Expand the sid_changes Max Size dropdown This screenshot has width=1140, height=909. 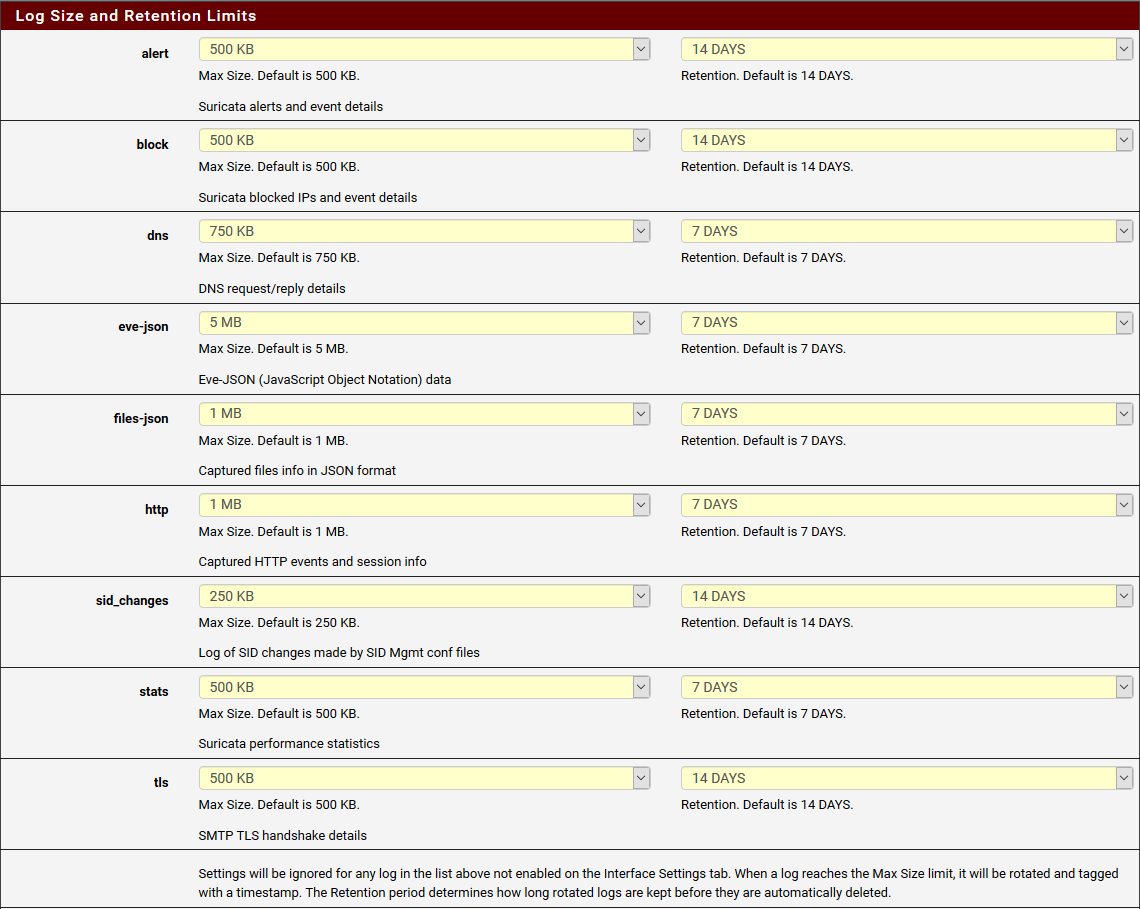coord(424,596)
